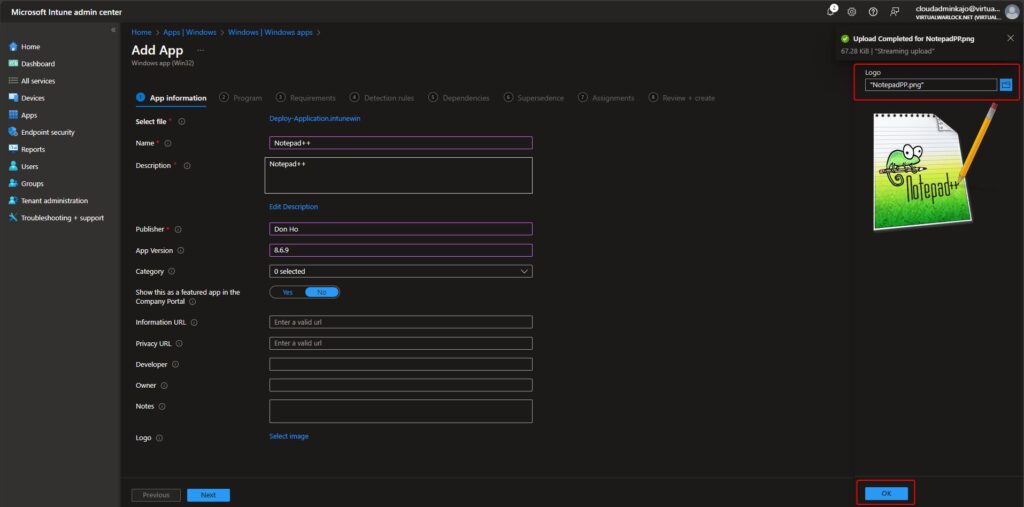Go to the Requirements step tab
Viewport: 1024px width, 507px height.
pyautogui.click(x=306, y=98)
